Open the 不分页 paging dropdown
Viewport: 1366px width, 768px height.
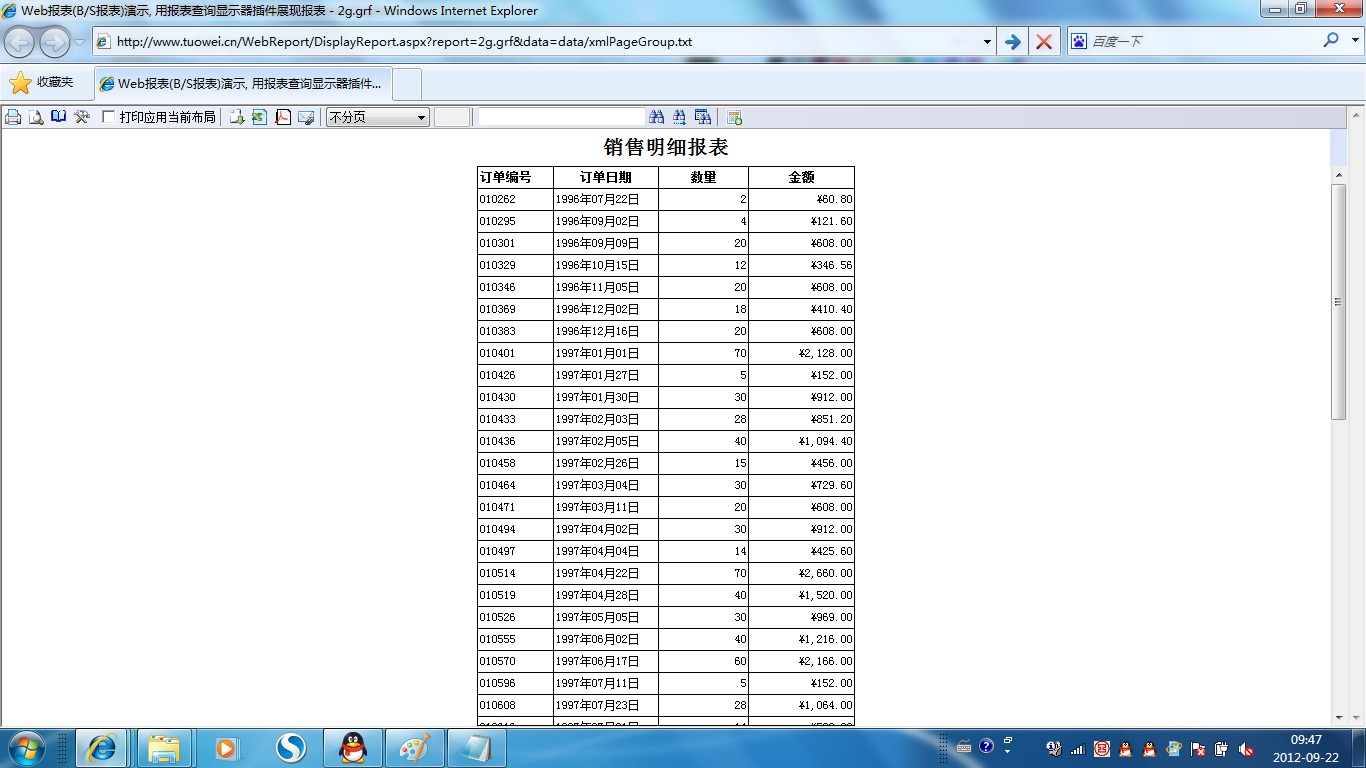coord(378,117)
